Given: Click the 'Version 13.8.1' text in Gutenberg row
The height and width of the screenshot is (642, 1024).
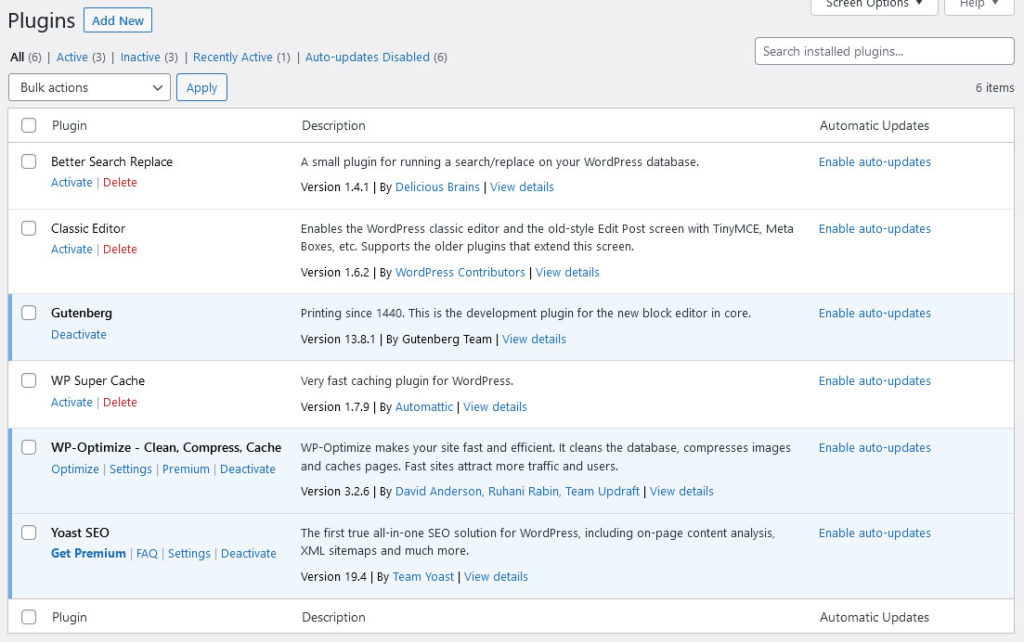Looking at the screenshot, I should click(x=338, y=339).
